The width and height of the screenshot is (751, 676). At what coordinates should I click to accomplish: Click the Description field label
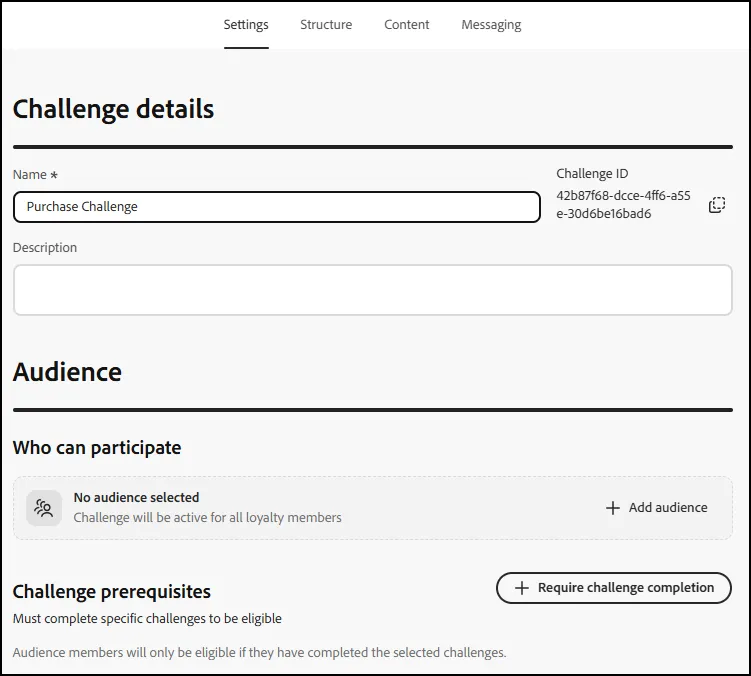(45, 248)
